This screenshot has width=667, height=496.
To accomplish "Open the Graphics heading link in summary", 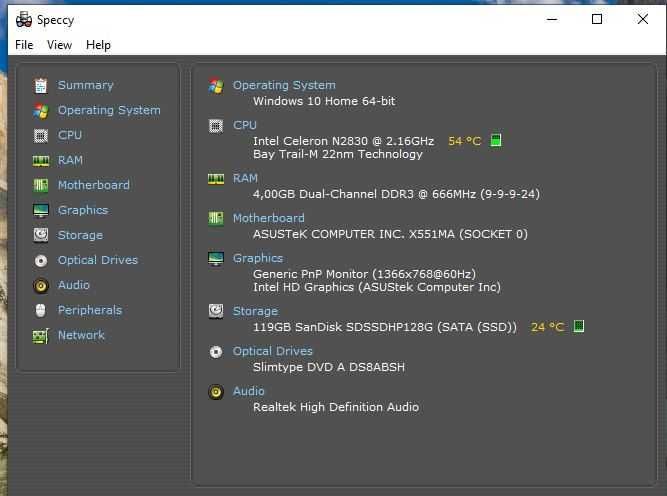I will 258,258.
